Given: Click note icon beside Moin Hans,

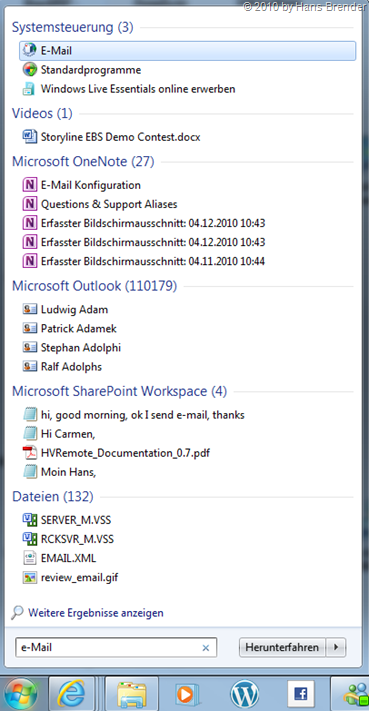Looking at the screenshot, I should tap(29, 472).
